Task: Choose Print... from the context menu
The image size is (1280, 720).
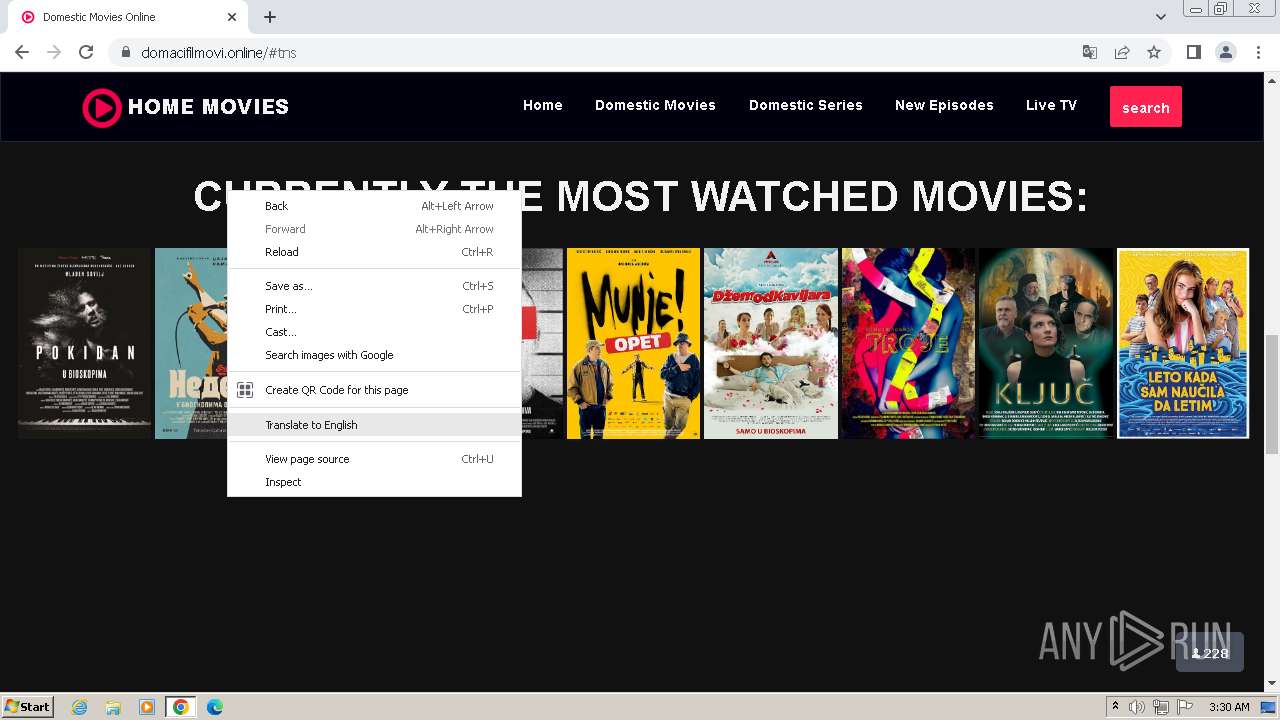Action: 374,309
